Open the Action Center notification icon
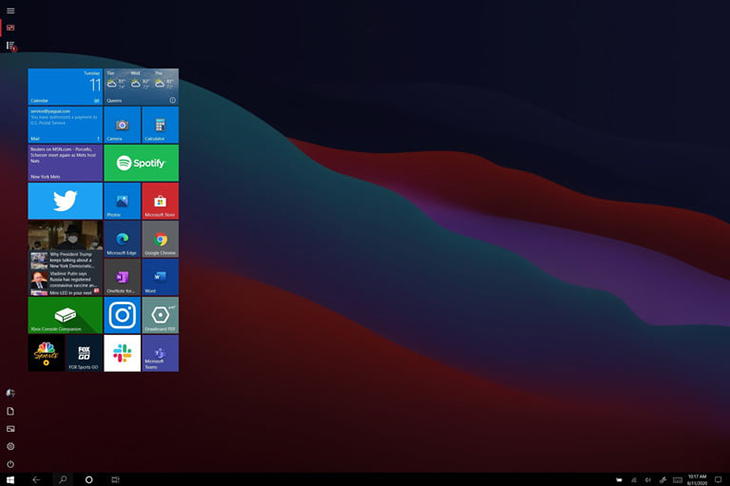The height and width of the screenshot is (486, 730). click(718, 480)
